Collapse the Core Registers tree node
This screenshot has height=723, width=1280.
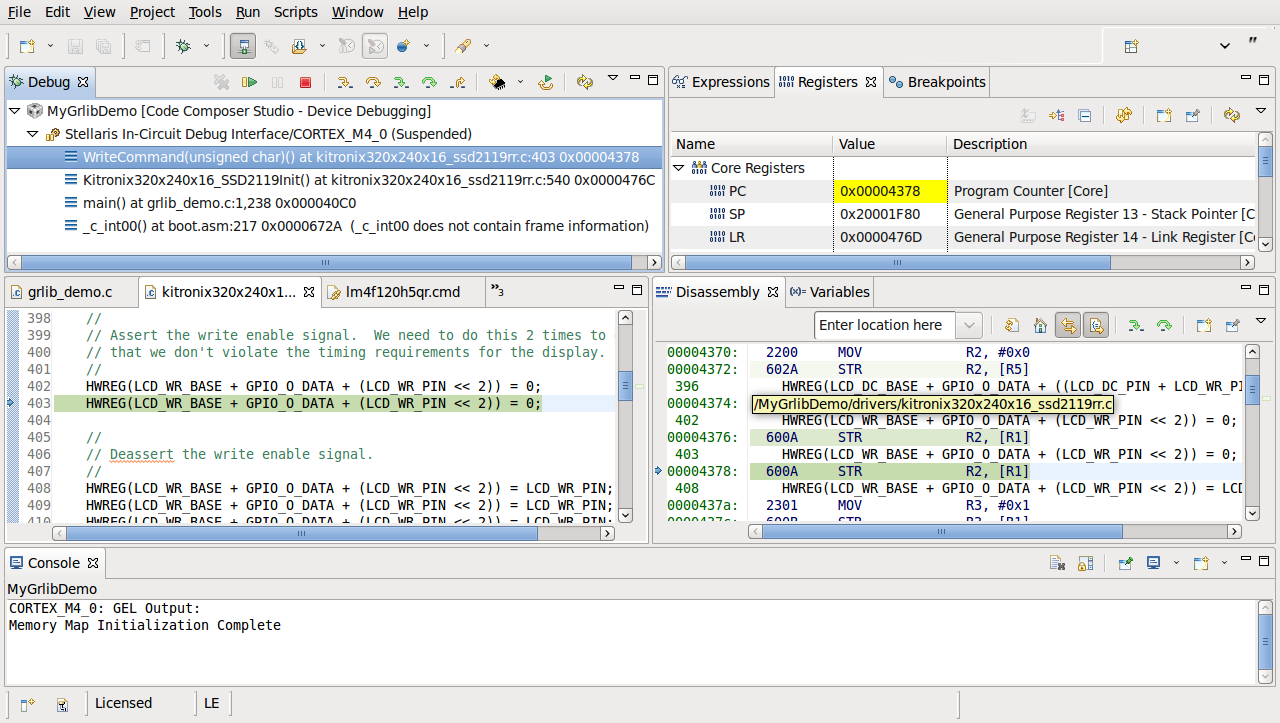coord(679,168)
